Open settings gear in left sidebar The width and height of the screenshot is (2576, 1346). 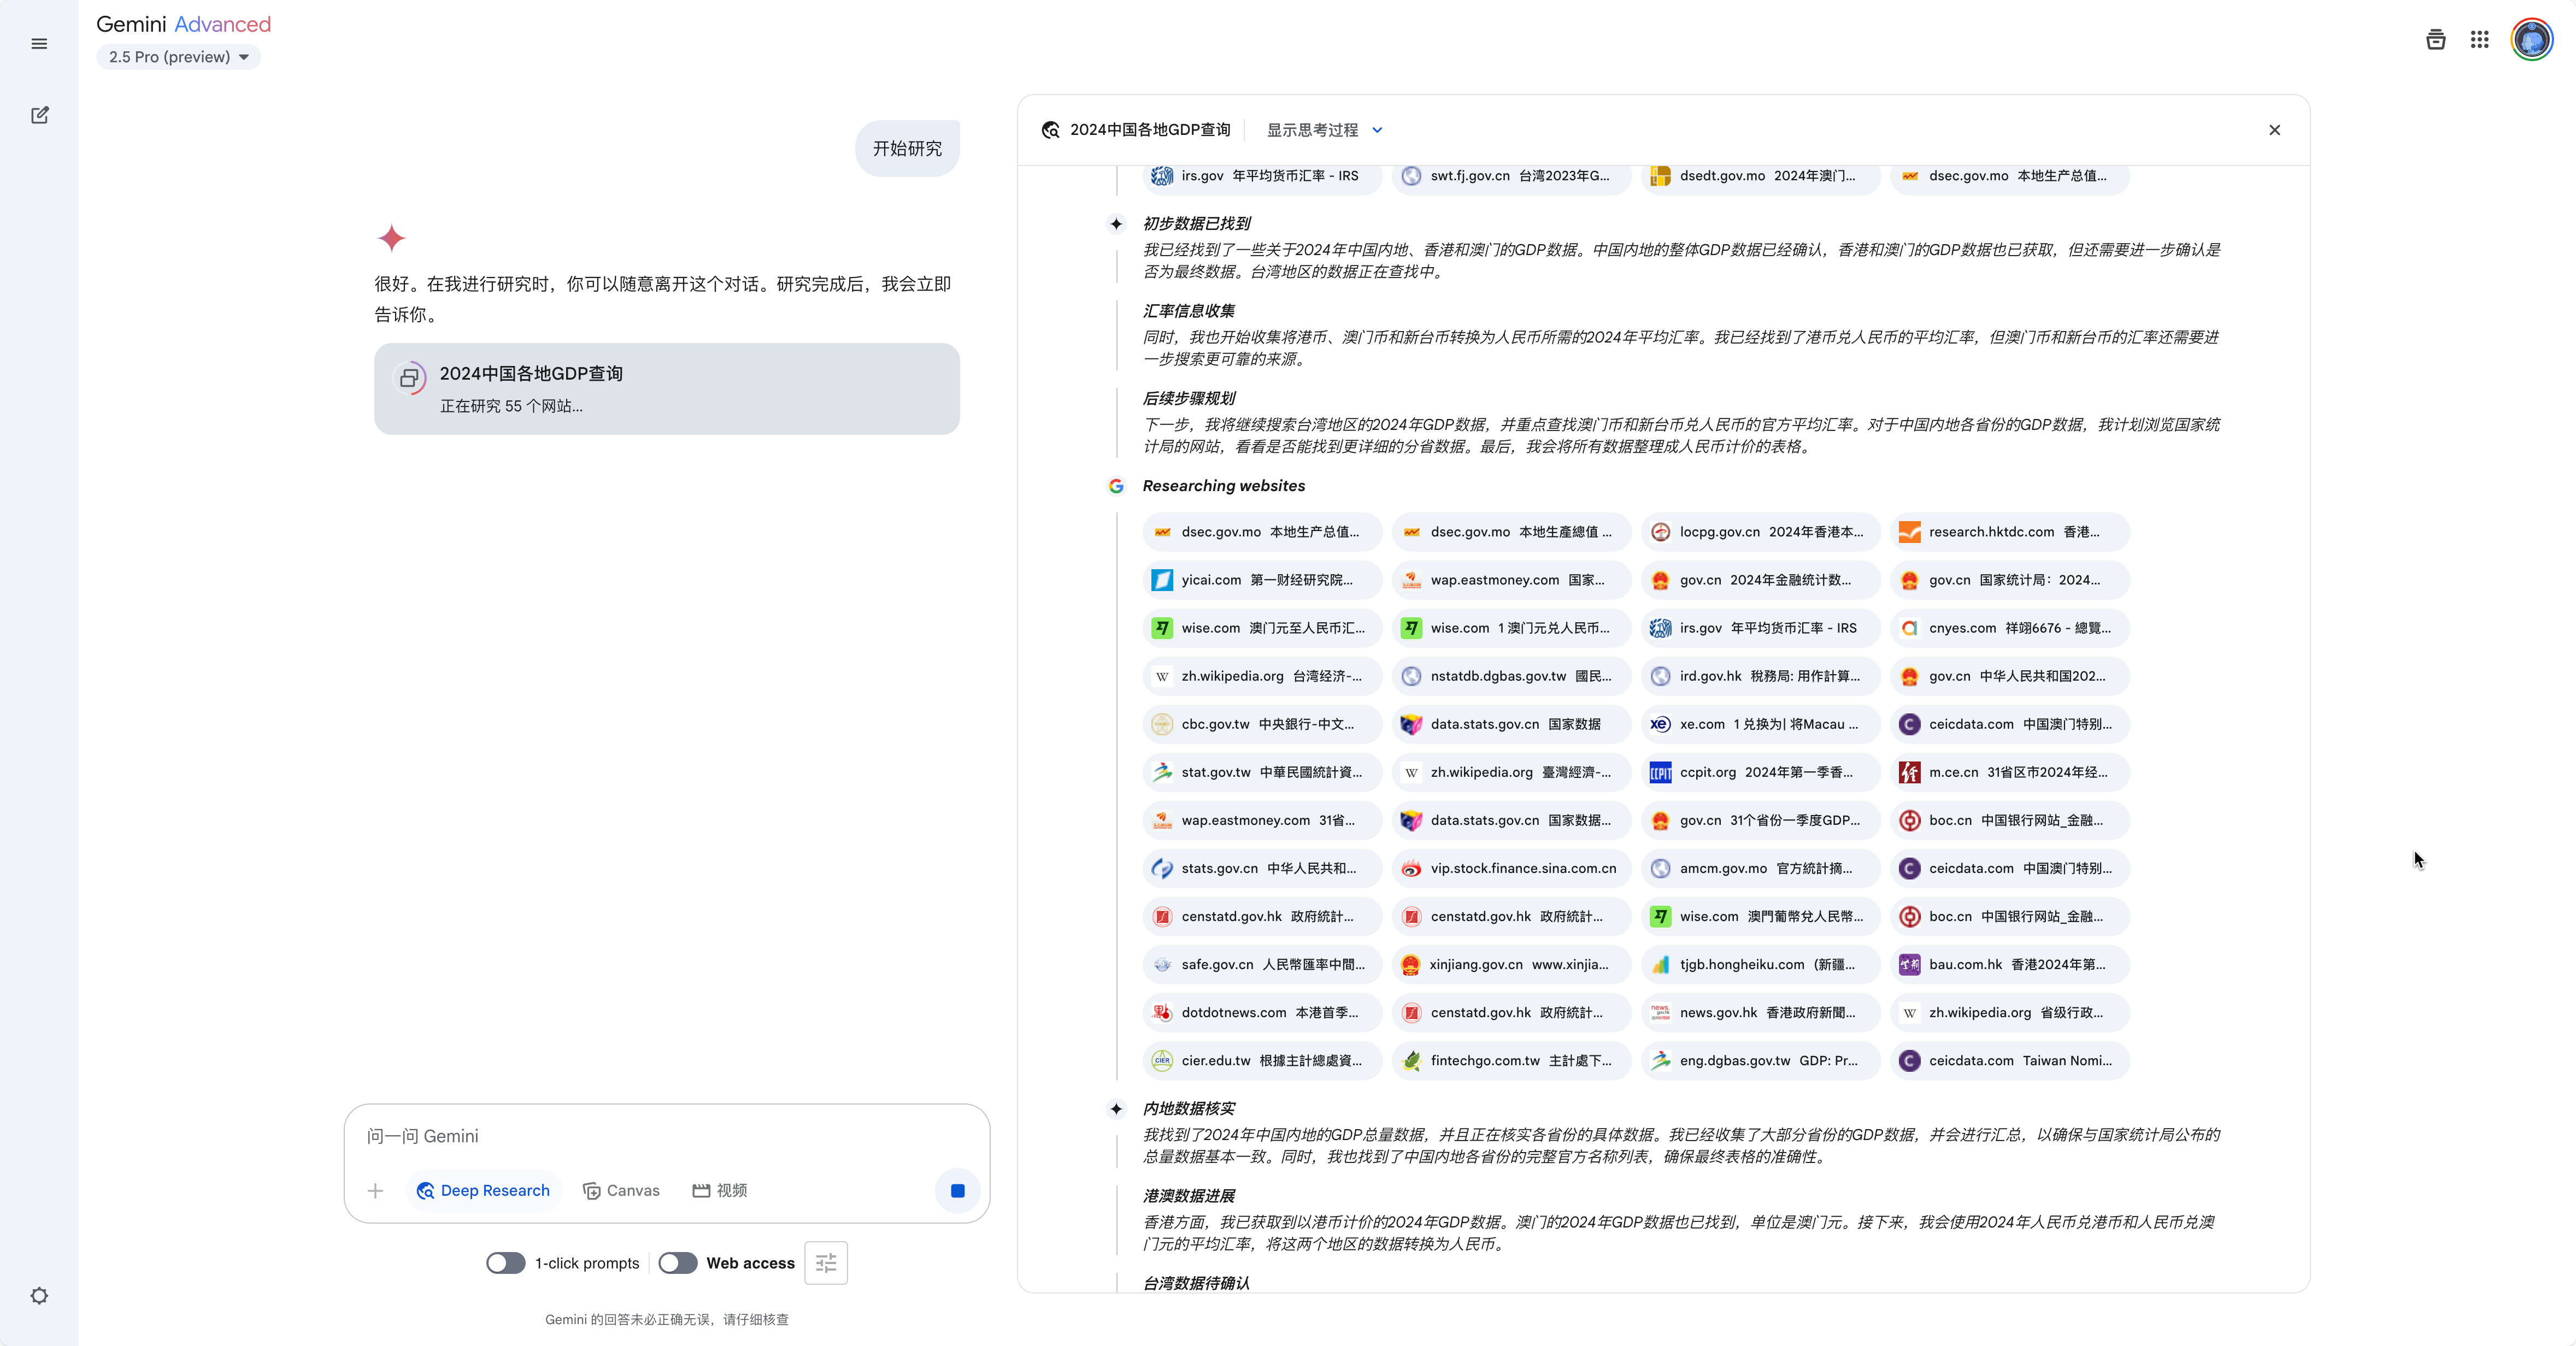[39, 1295]
